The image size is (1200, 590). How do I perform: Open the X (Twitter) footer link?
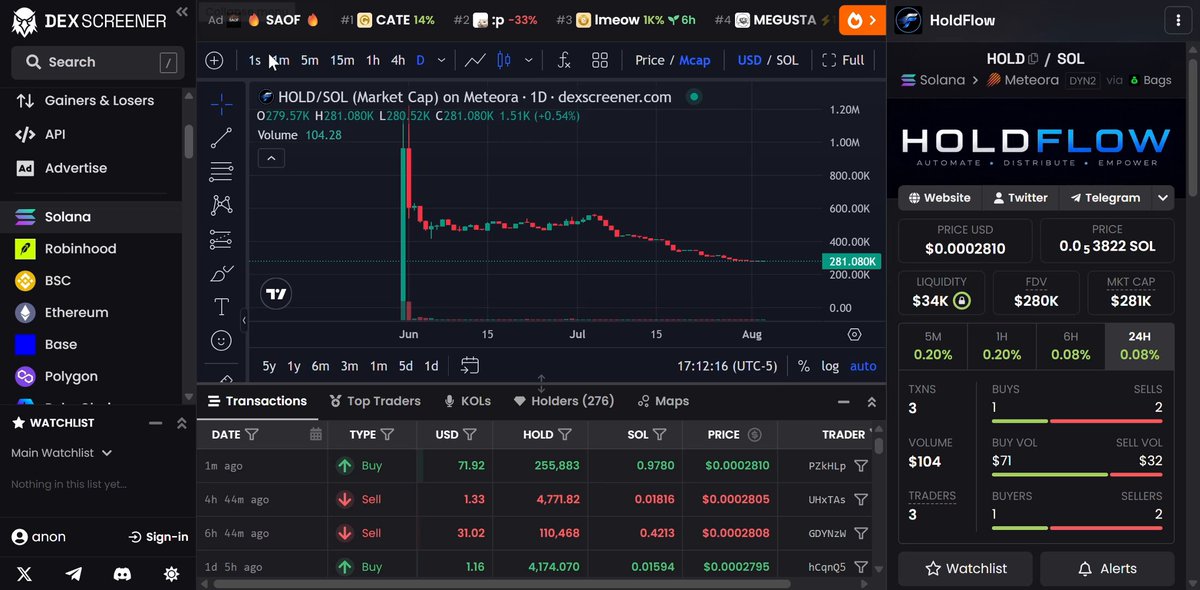[25, 574]
